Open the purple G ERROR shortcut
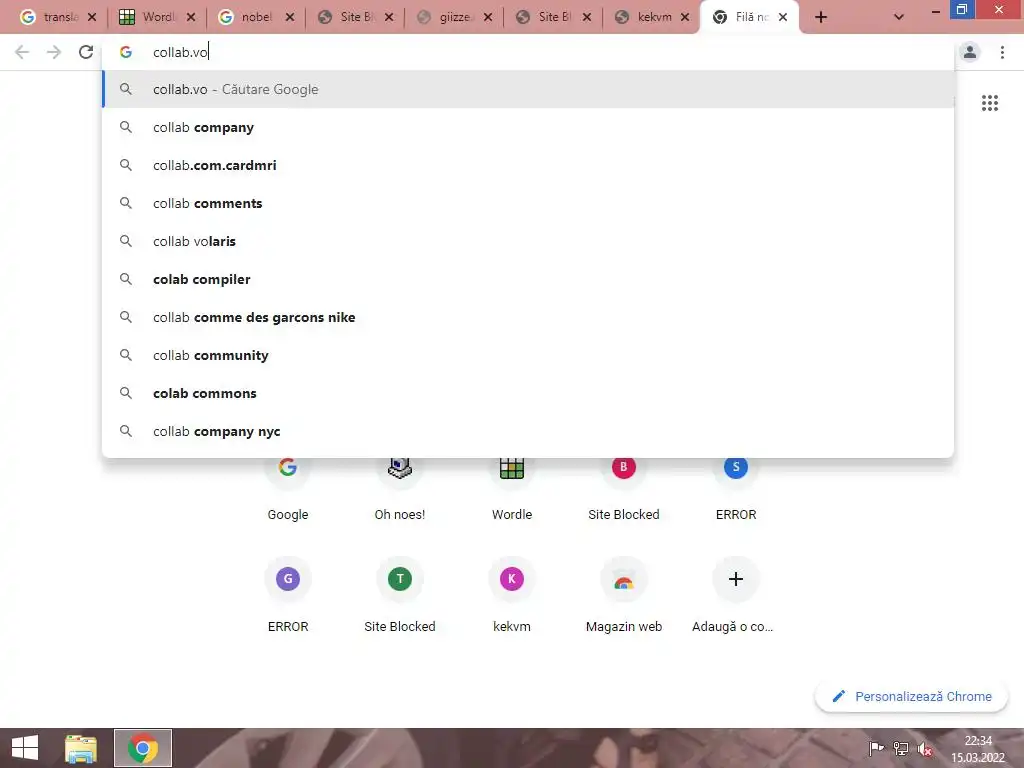Image resolution: width=1024 pixels, height=768 pixels. (288, 594)
